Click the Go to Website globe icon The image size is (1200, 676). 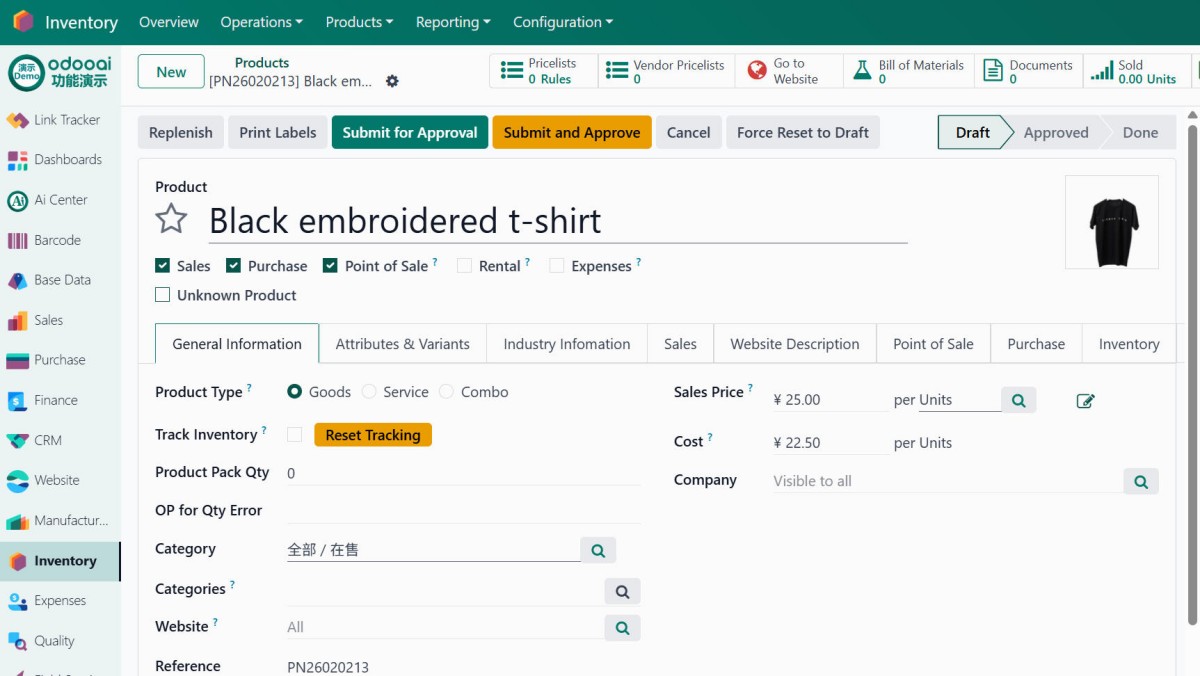pyautogui.click(x=757, y=71)
